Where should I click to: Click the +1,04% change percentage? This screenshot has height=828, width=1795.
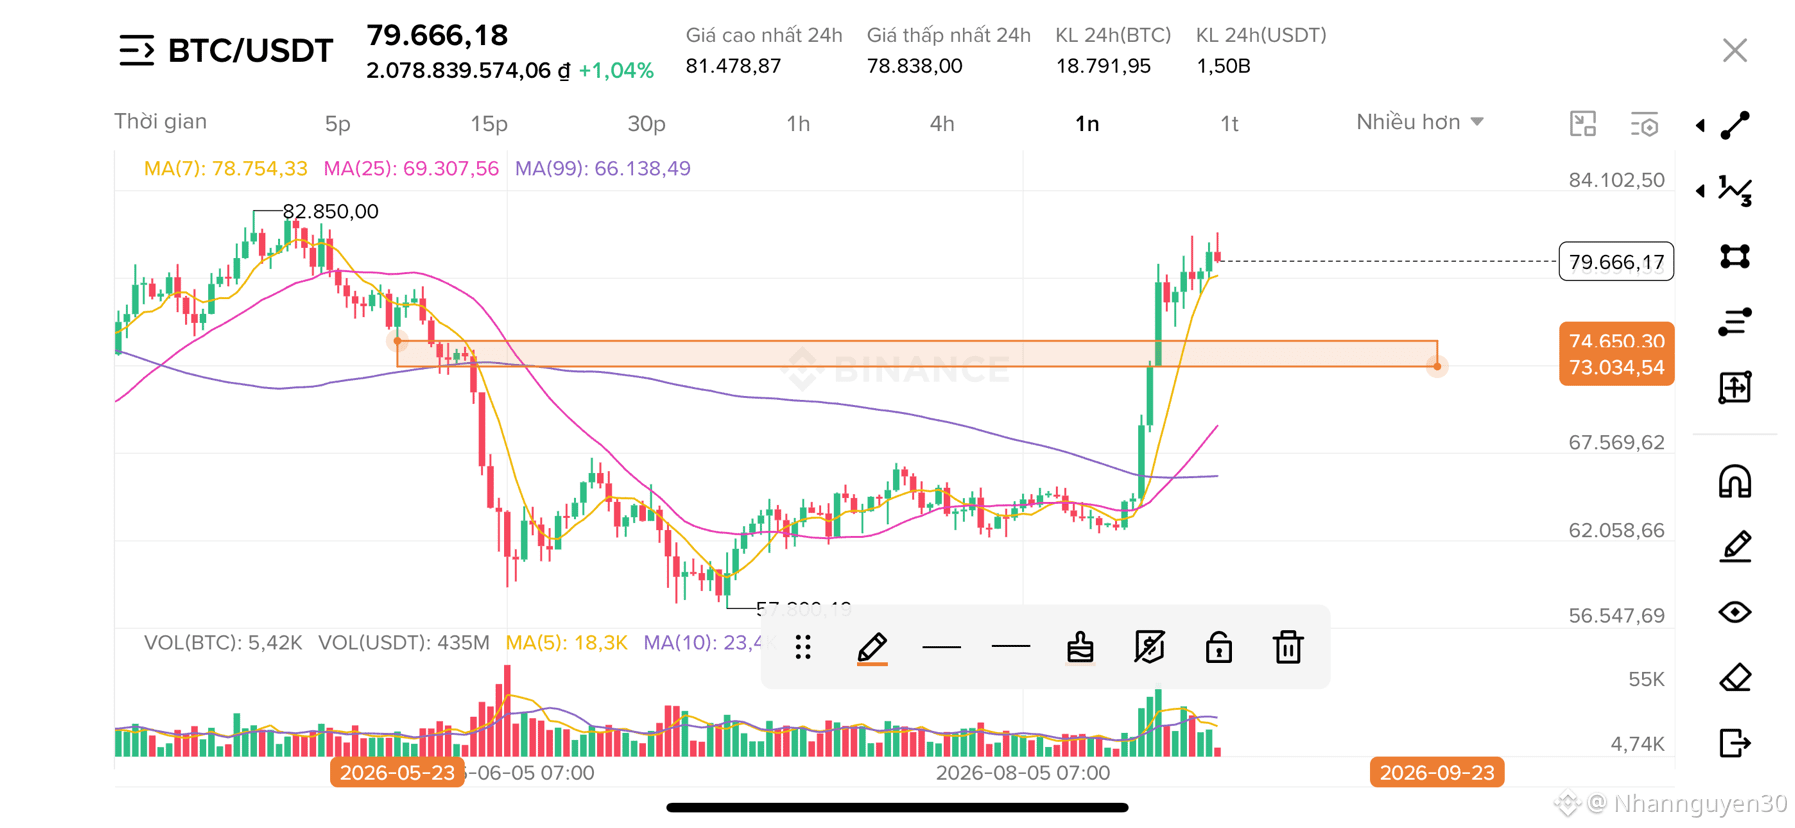point(616,70)
